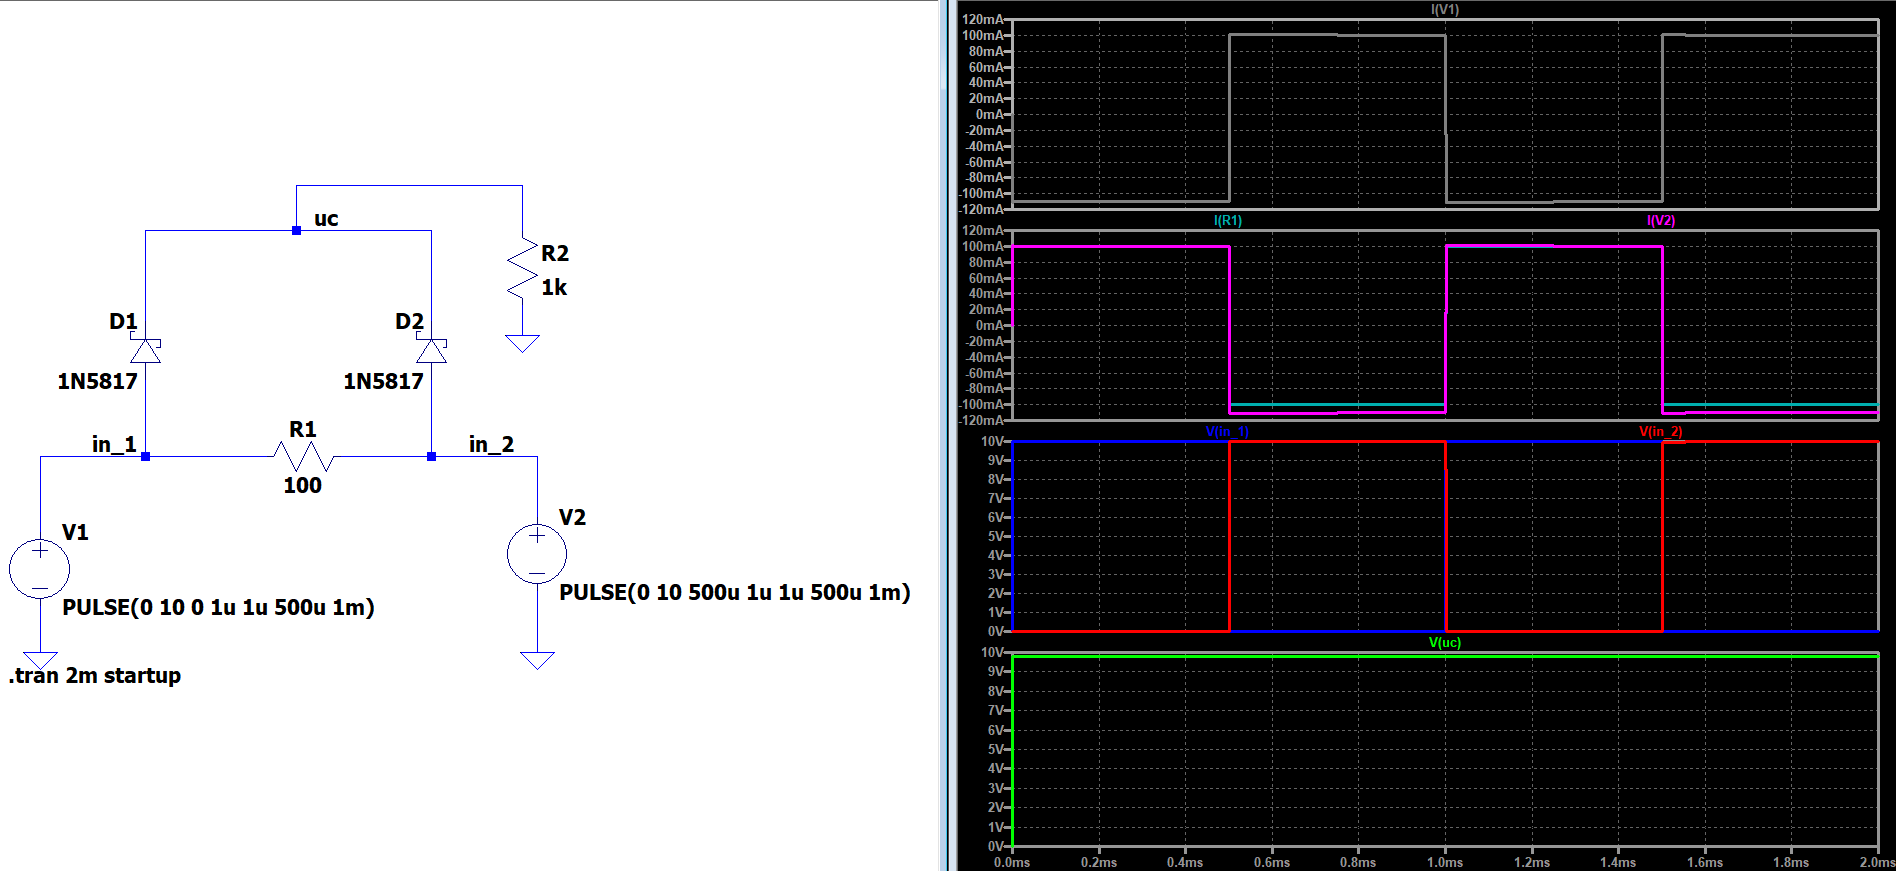Select the V(in_2) trace label
1896x871 pixels.
click(1661, 431)
